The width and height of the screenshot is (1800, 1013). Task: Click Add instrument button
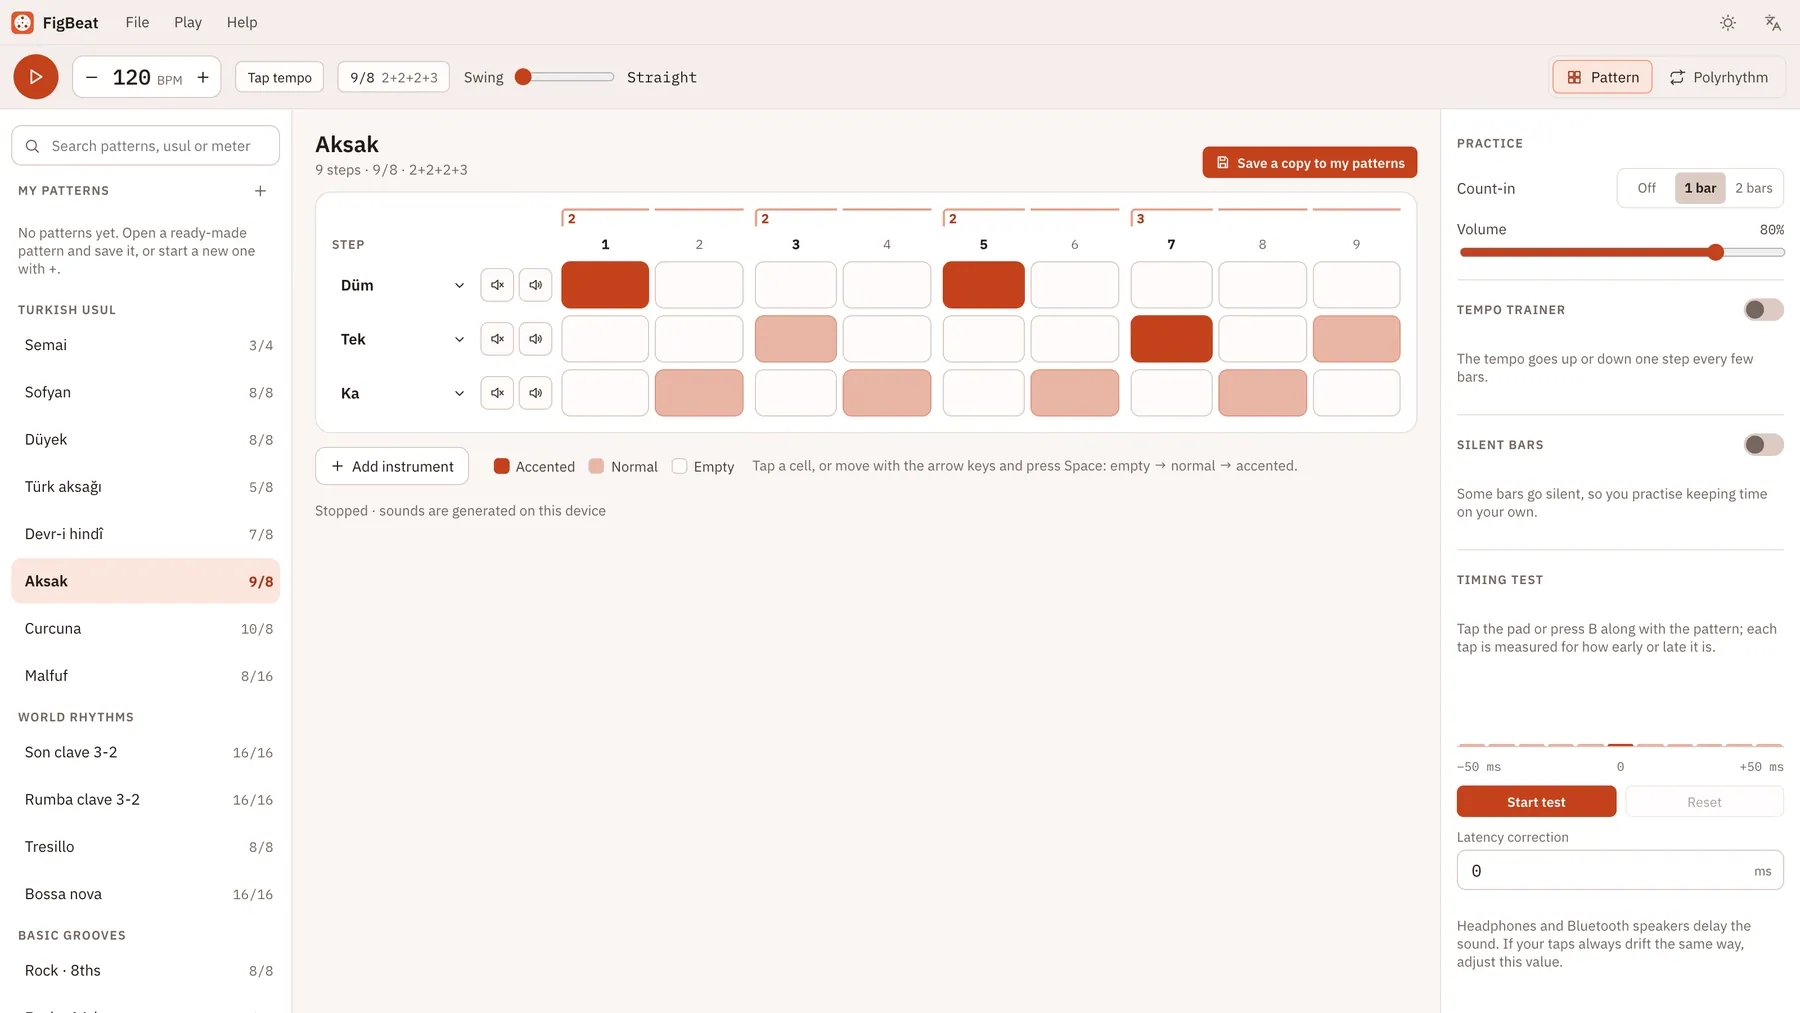click(x=392, y=466)
